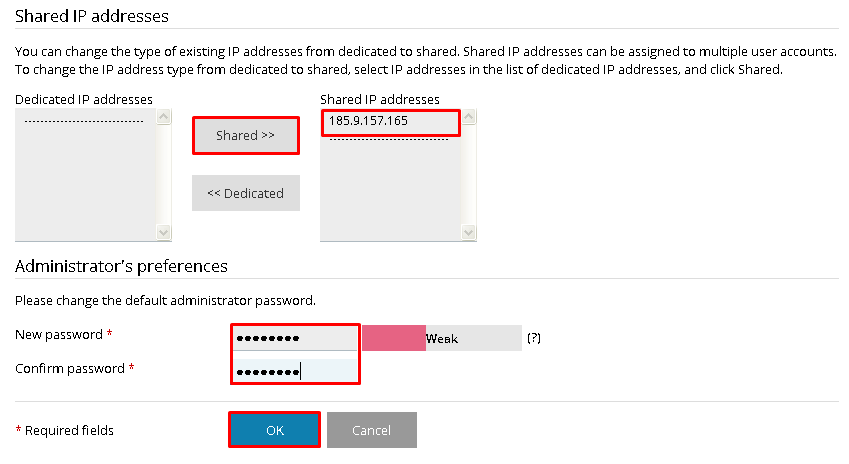Select the dashed entry in Dedicated list
Viewport: 849px width, 464px height.
84,122
